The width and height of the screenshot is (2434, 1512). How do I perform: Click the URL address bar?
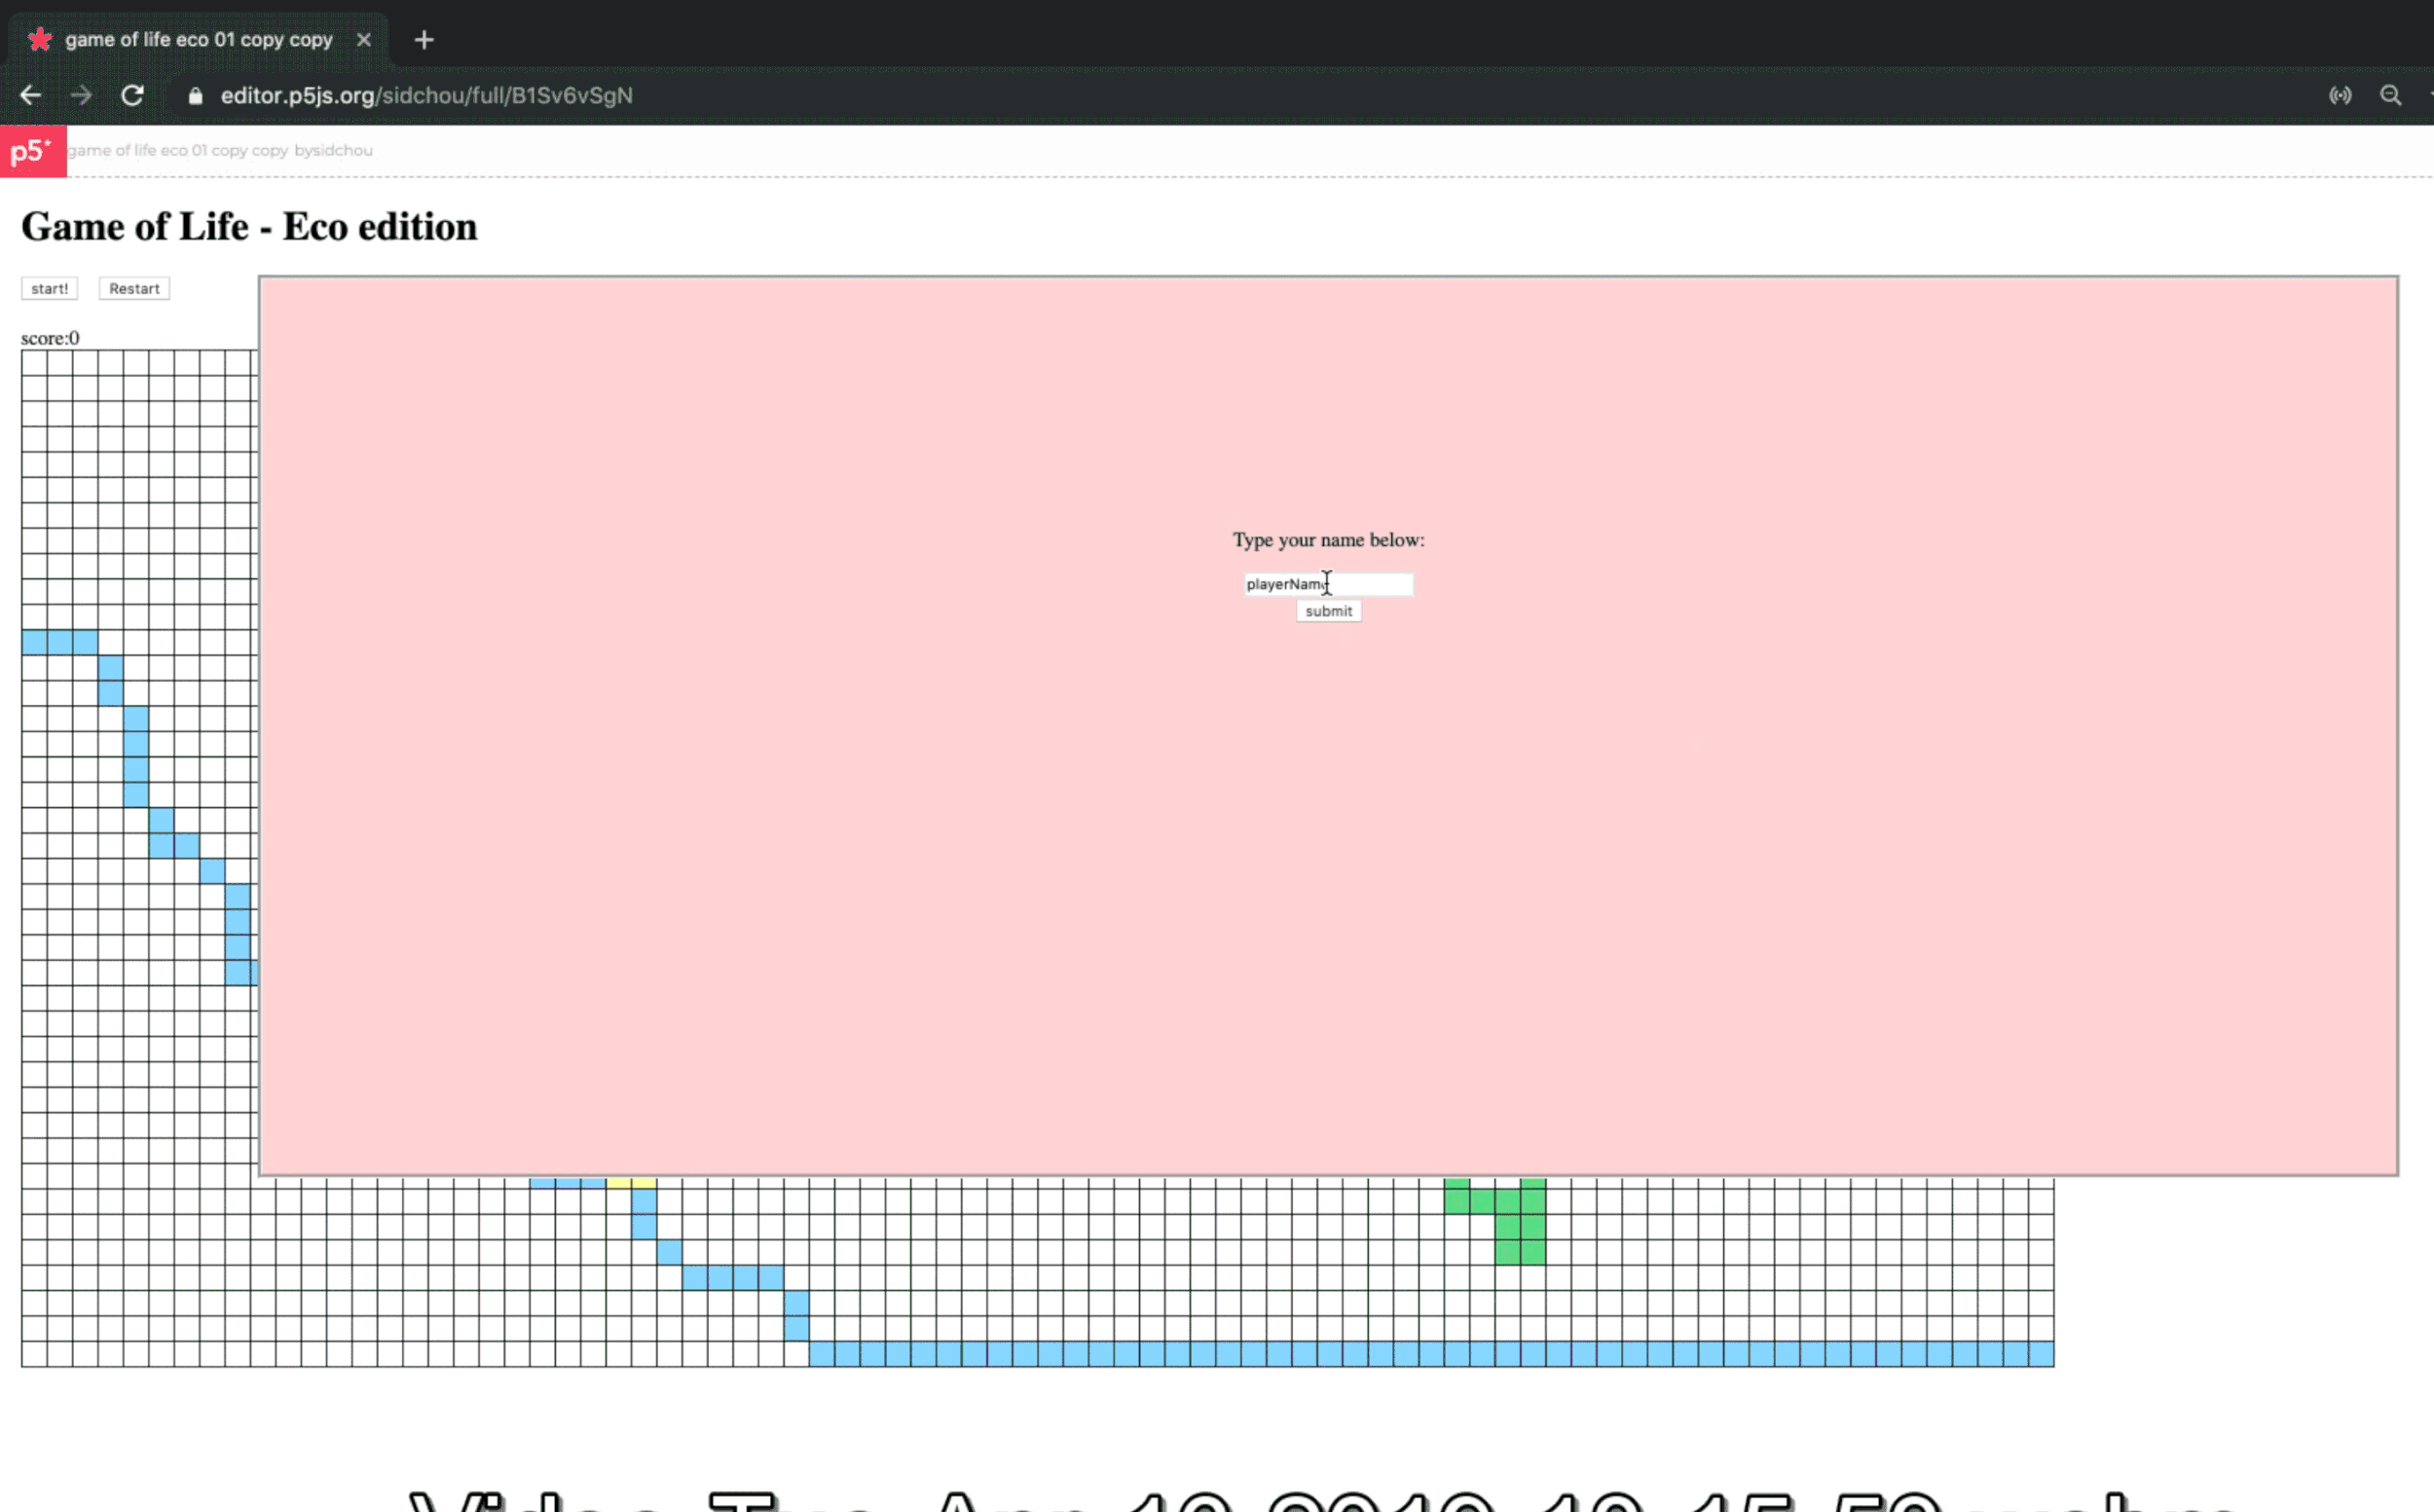[x=426, y=95]
